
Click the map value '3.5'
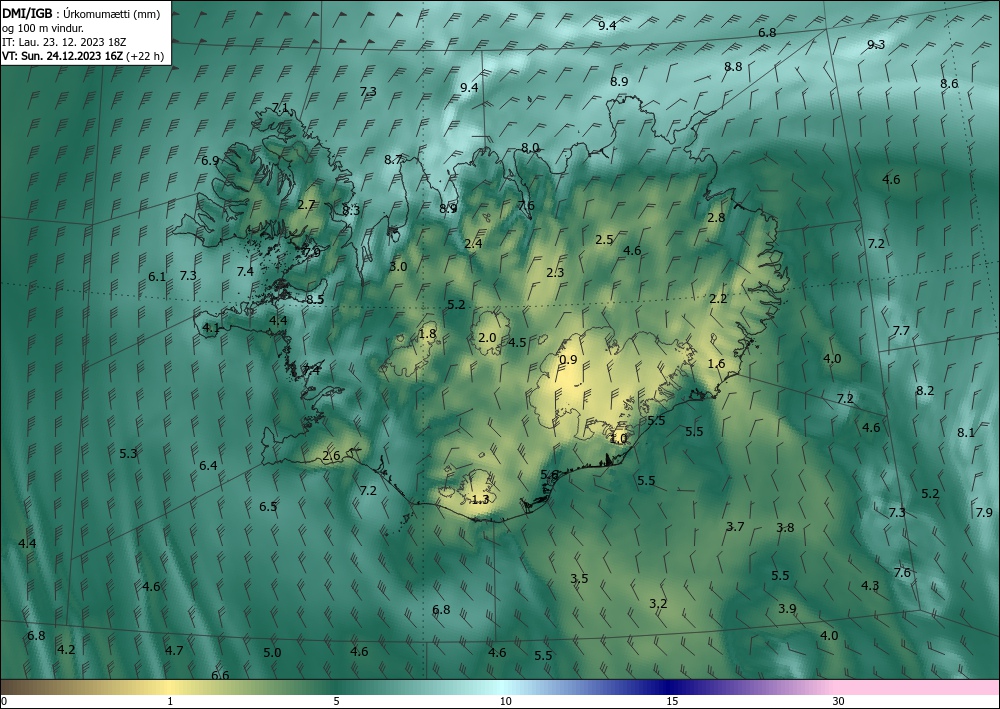(x=579, y=578)
